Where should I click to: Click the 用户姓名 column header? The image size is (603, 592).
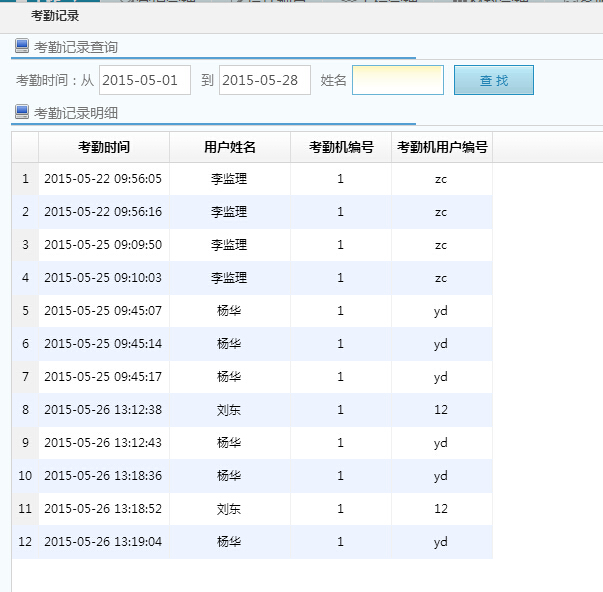coord(230,147)
